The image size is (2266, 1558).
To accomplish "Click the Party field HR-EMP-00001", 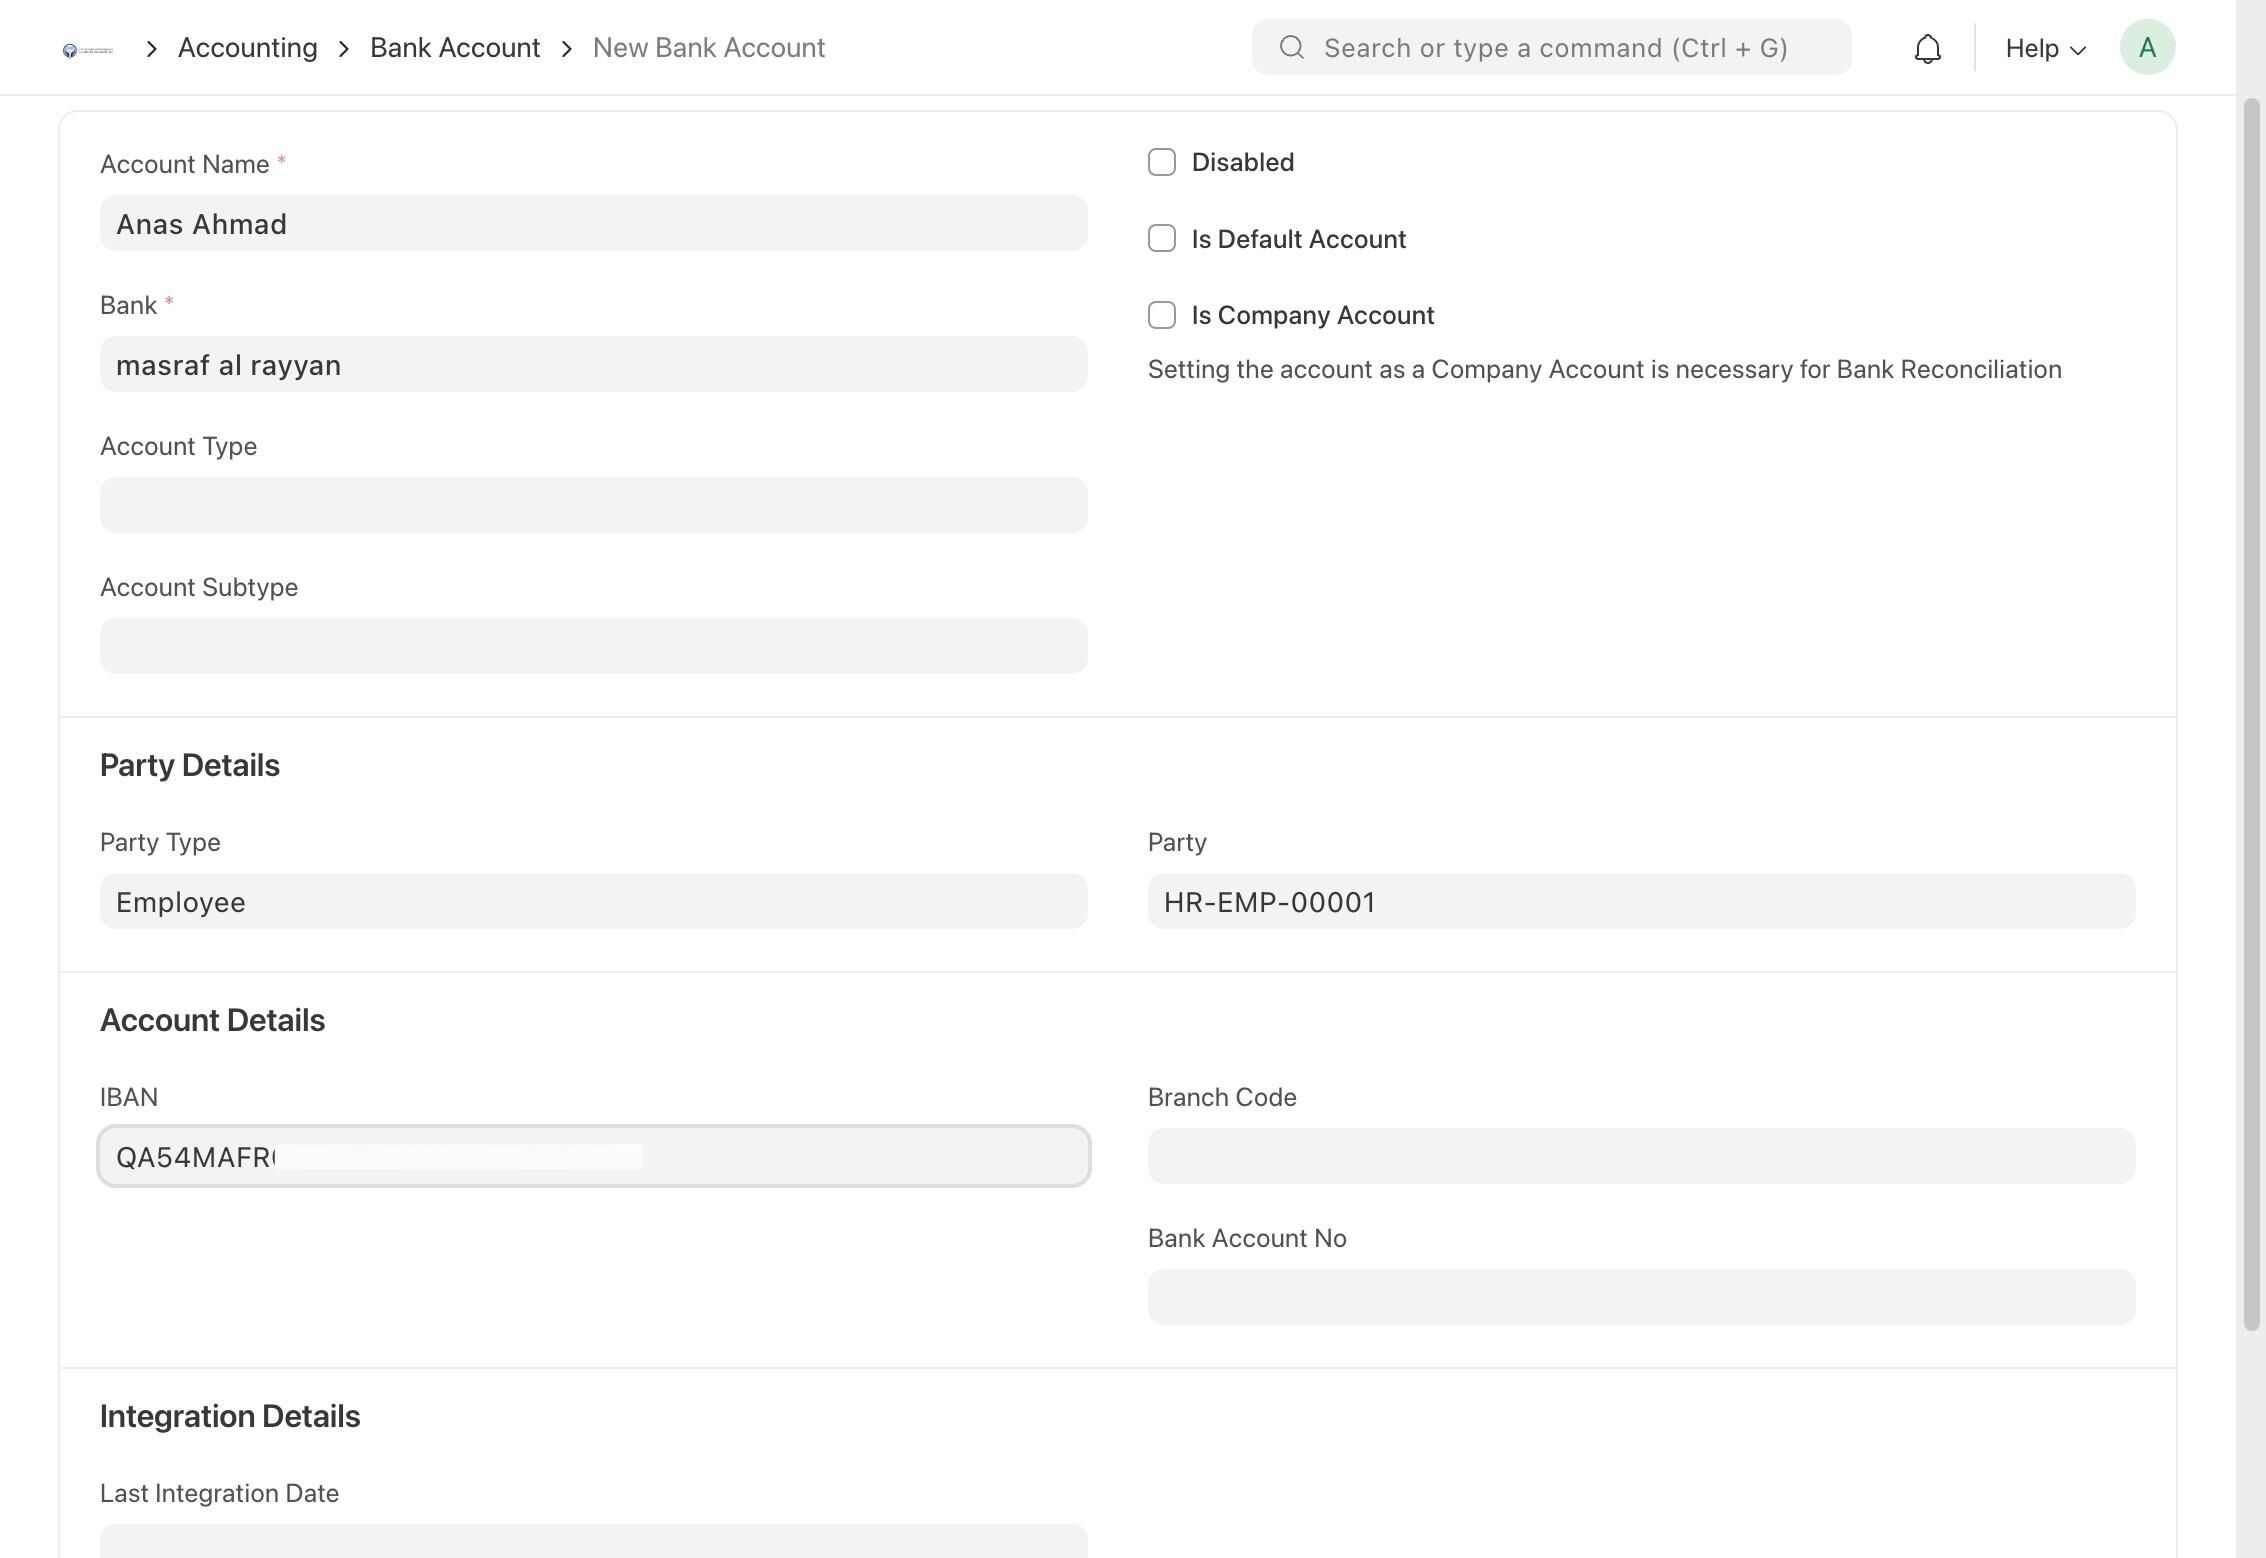I will click(x=1642, y=901).
